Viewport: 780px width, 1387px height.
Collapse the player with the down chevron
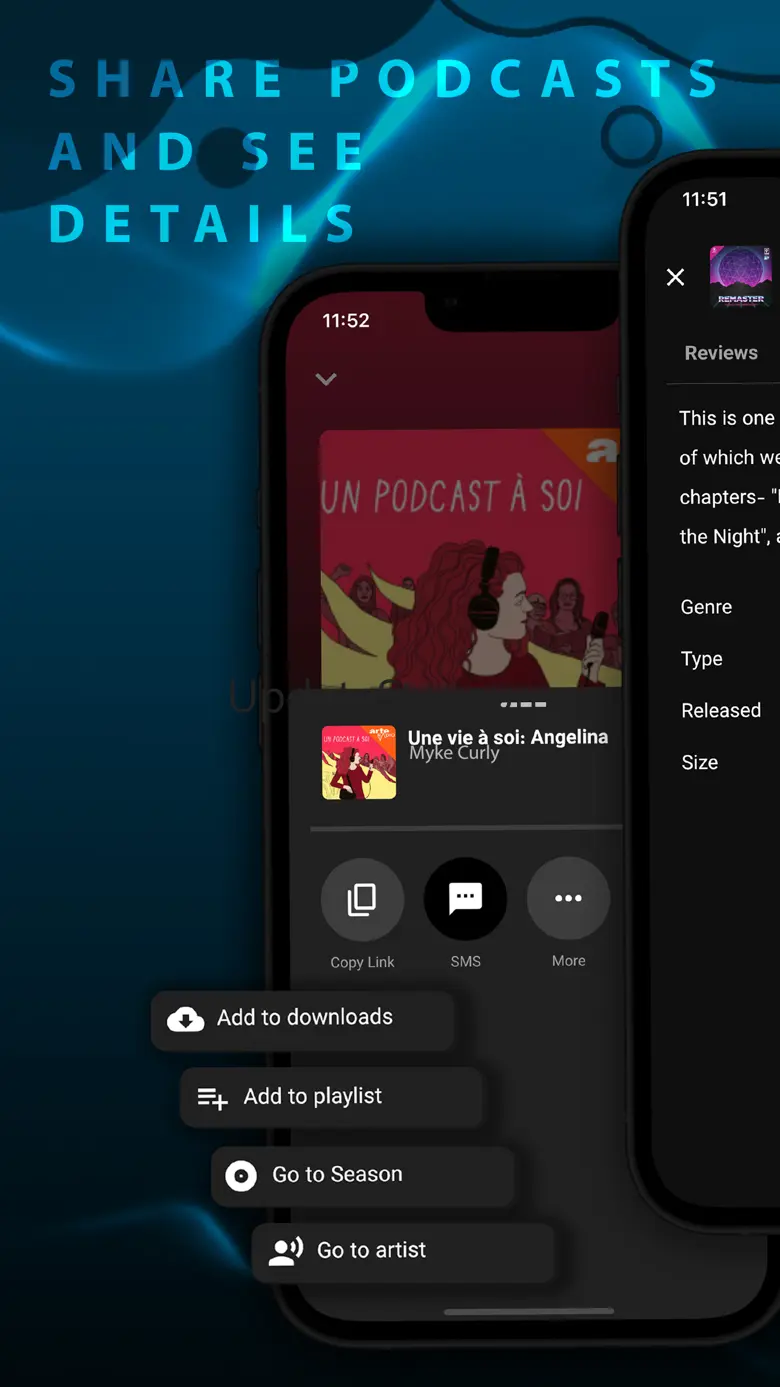pos(326,380)
